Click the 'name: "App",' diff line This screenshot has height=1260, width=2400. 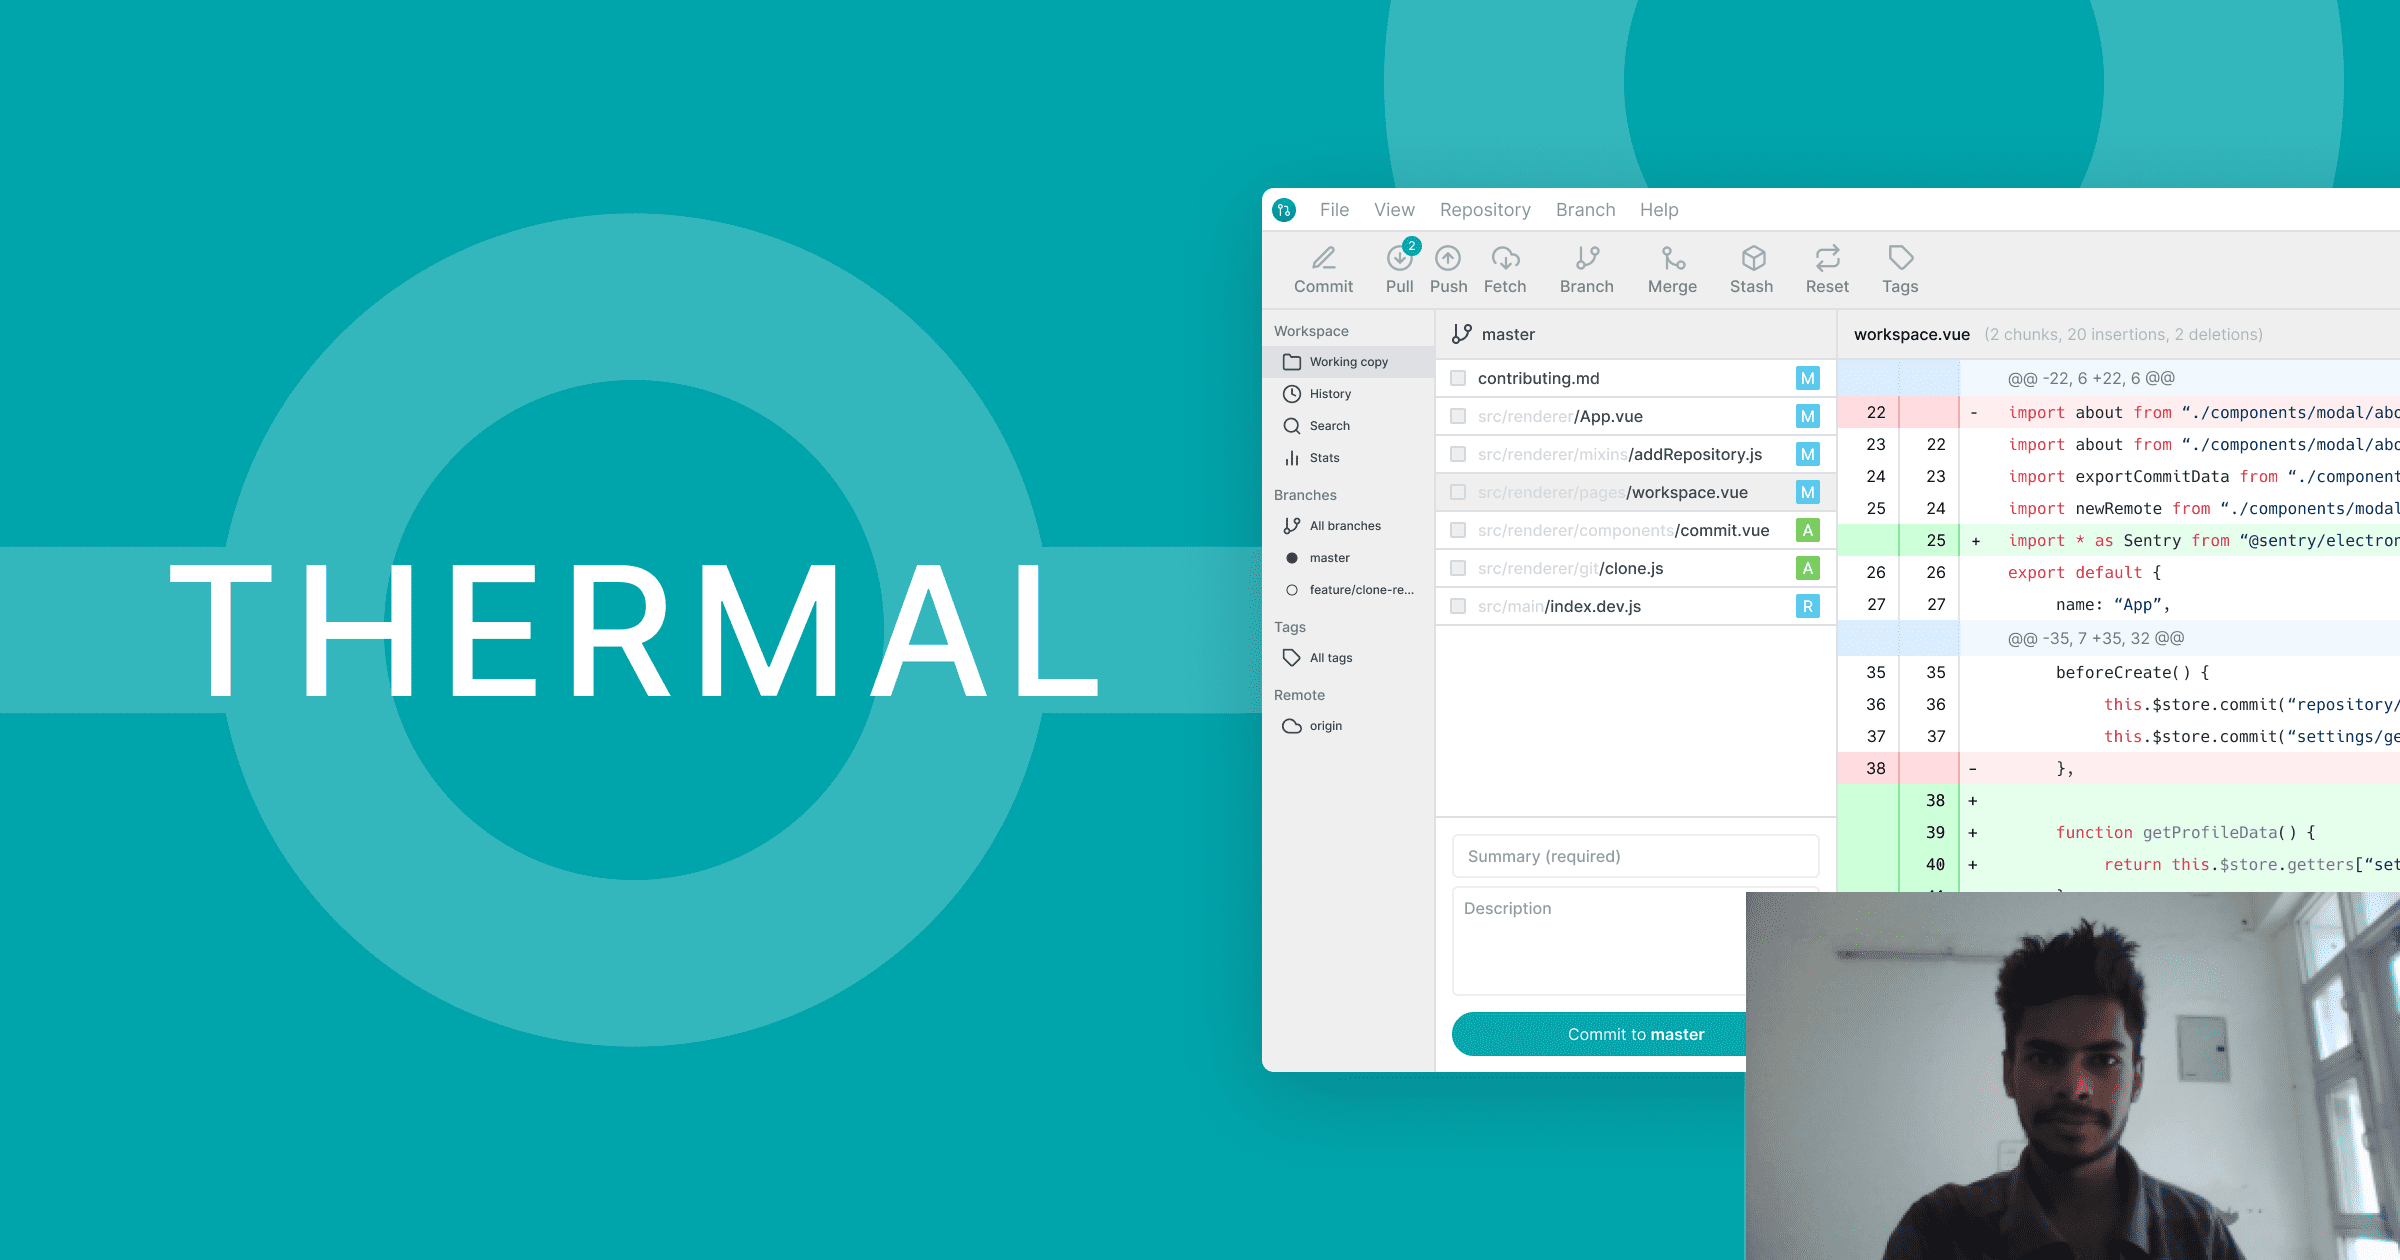coord(2119,604)
